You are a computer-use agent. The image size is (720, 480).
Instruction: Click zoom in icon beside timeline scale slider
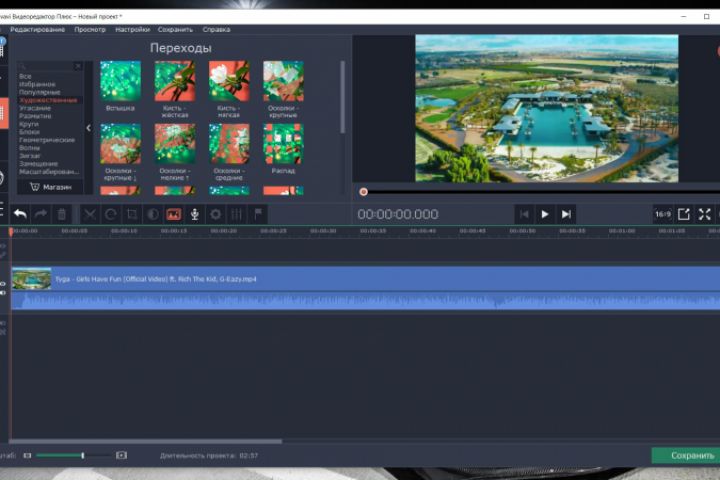pyautogui.click(x=121, y=455)
